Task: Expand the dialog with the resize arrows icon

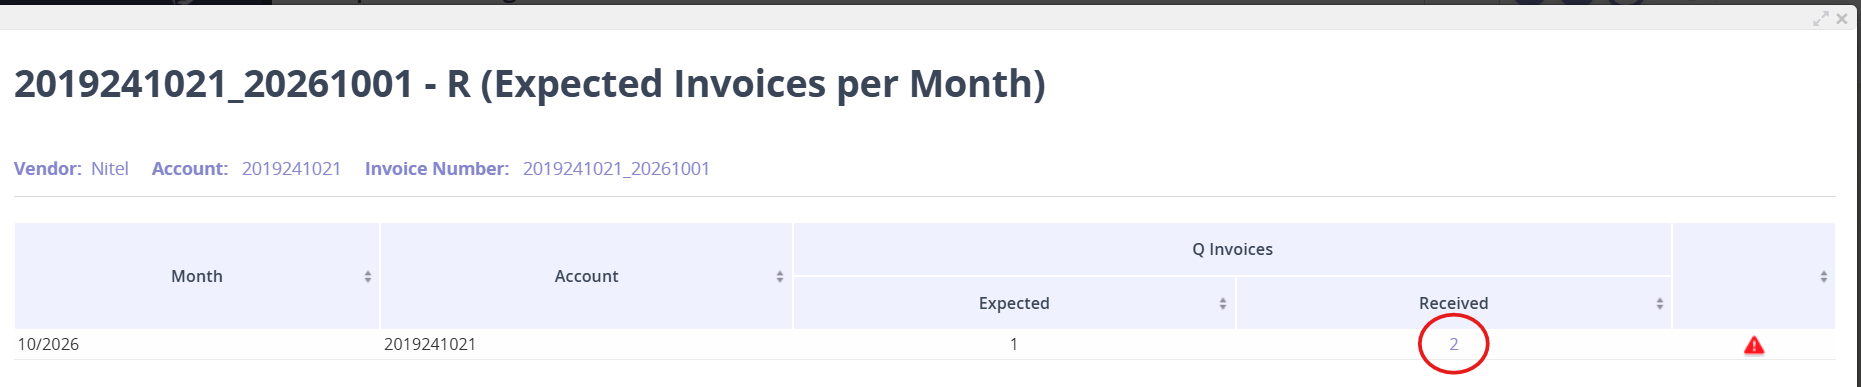Action: click(x=1821, y=19)
